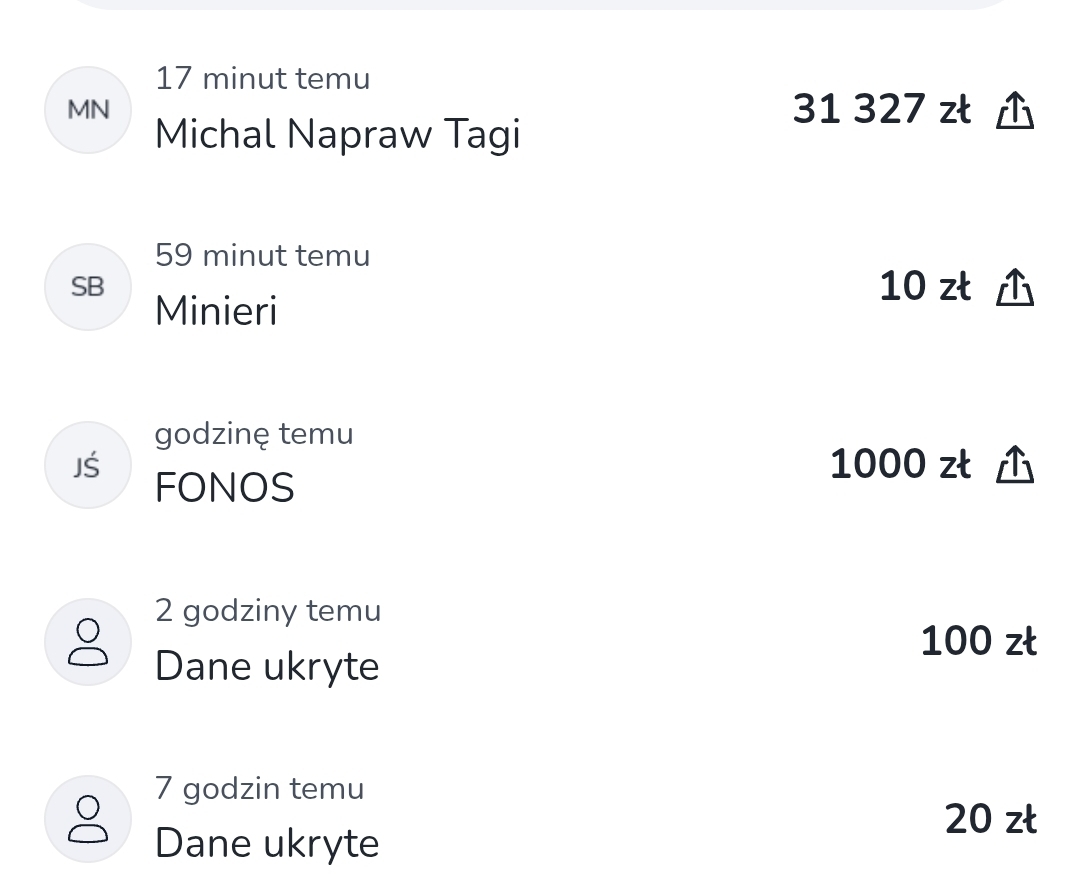The image size is (1080, 880).
Task: Click the 10 zł donation amount
Action: tap(924, 287)
